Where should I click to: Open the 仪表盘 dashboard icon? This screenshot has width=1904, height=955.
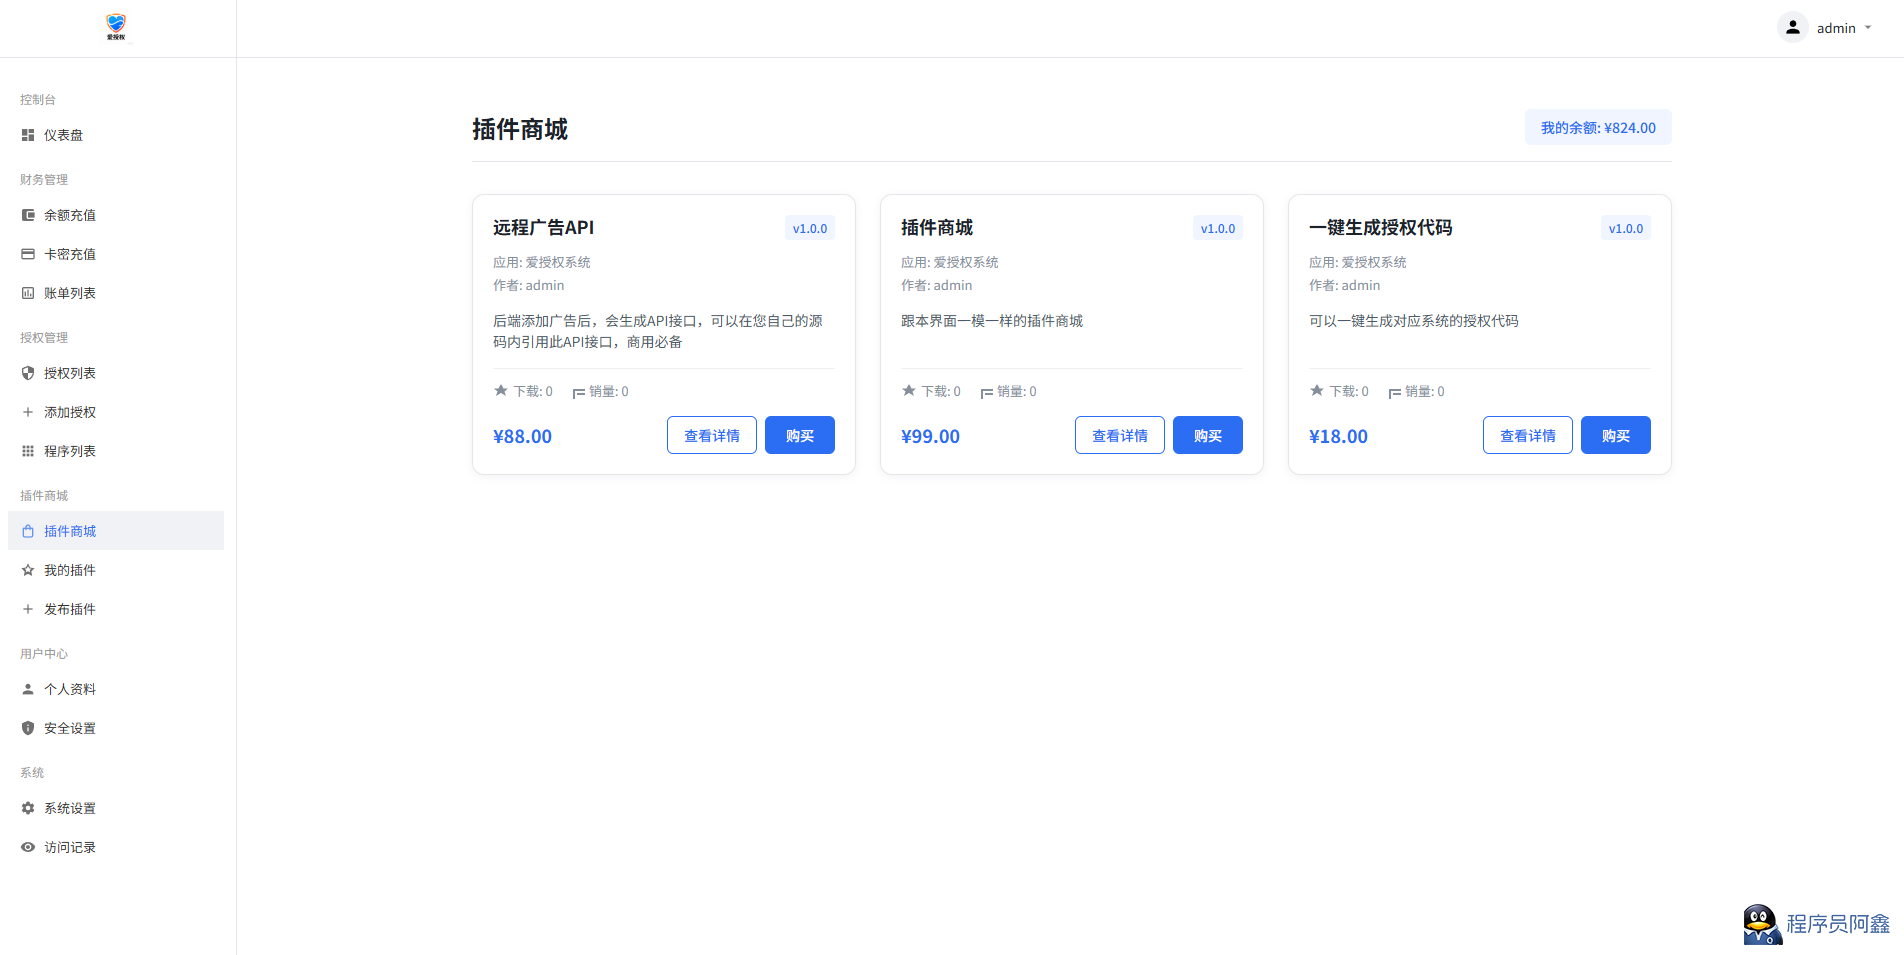tap(28, 135)
